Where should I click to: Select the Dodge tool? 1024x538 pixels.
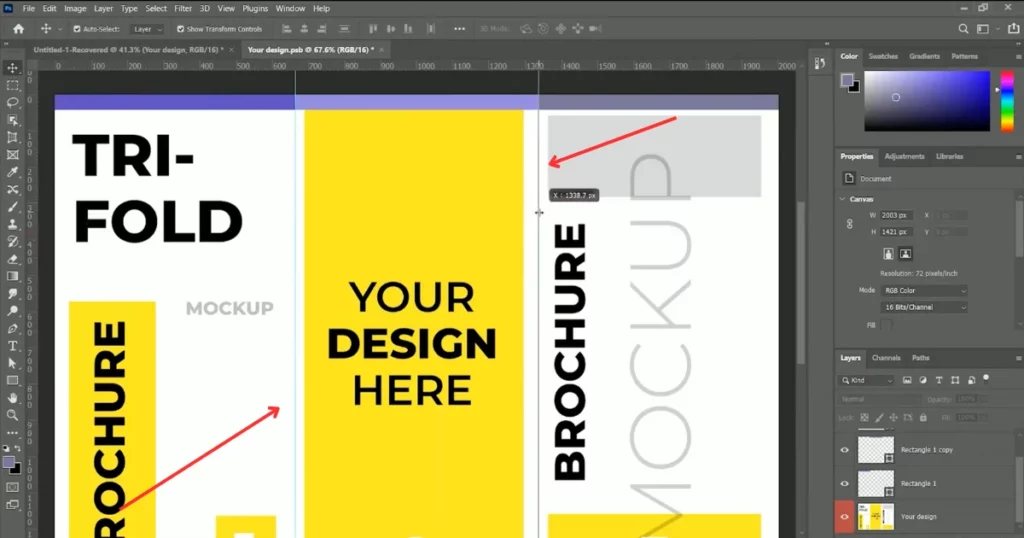pos(12,311)
